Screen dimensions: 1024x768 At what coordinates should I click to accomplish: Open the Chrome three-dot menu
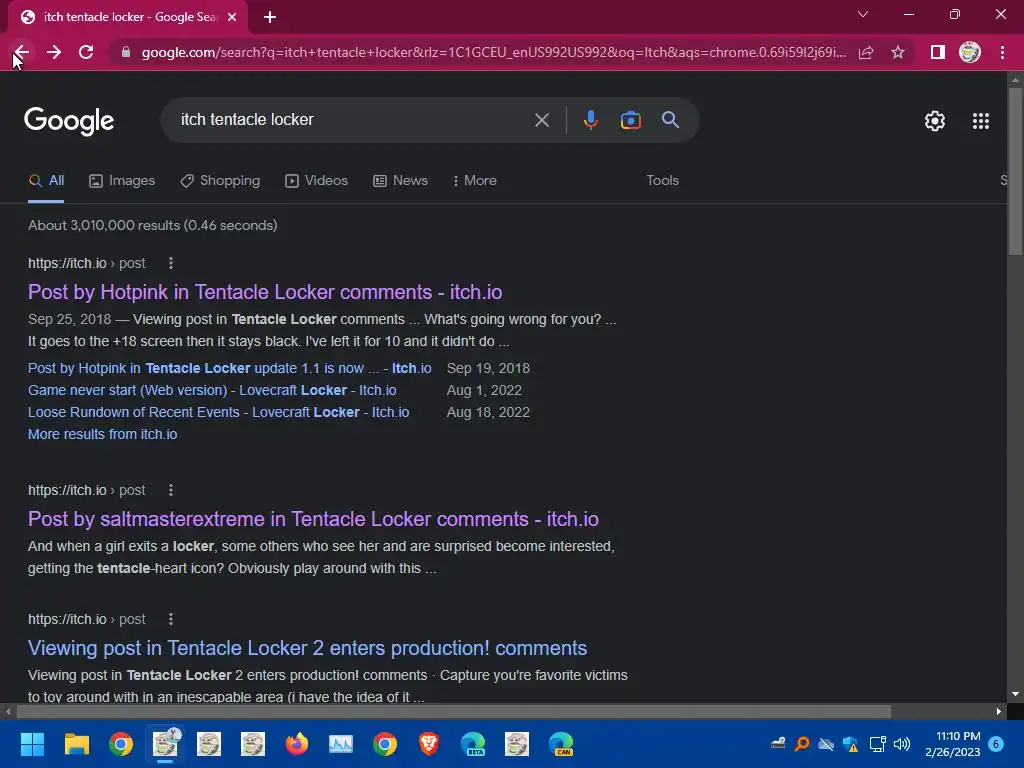1002,52
